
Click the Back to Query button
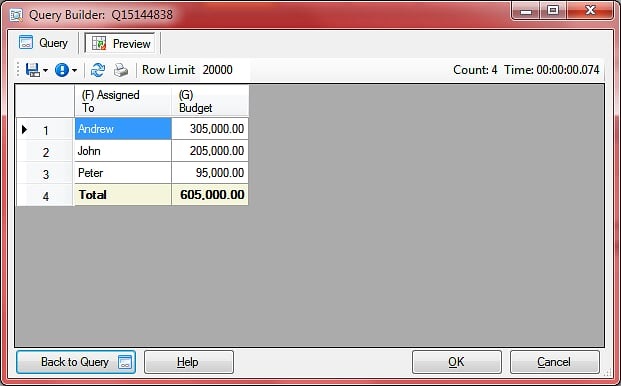[76, 362]
